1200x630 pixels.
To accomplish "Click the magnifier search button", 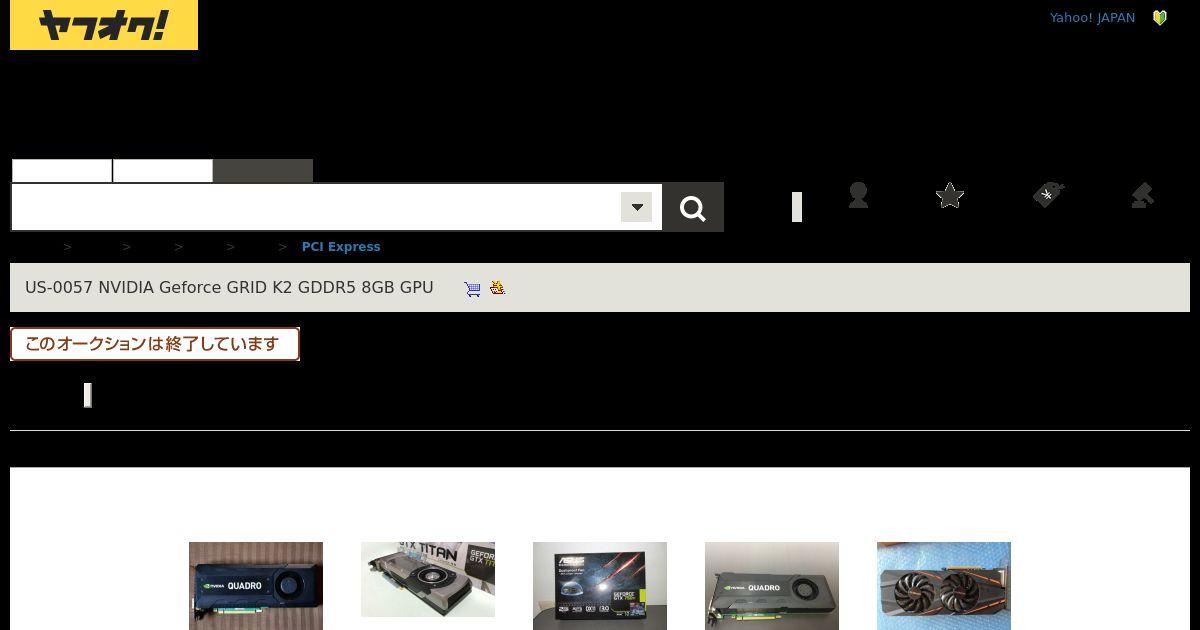I will tap(693, 207).
